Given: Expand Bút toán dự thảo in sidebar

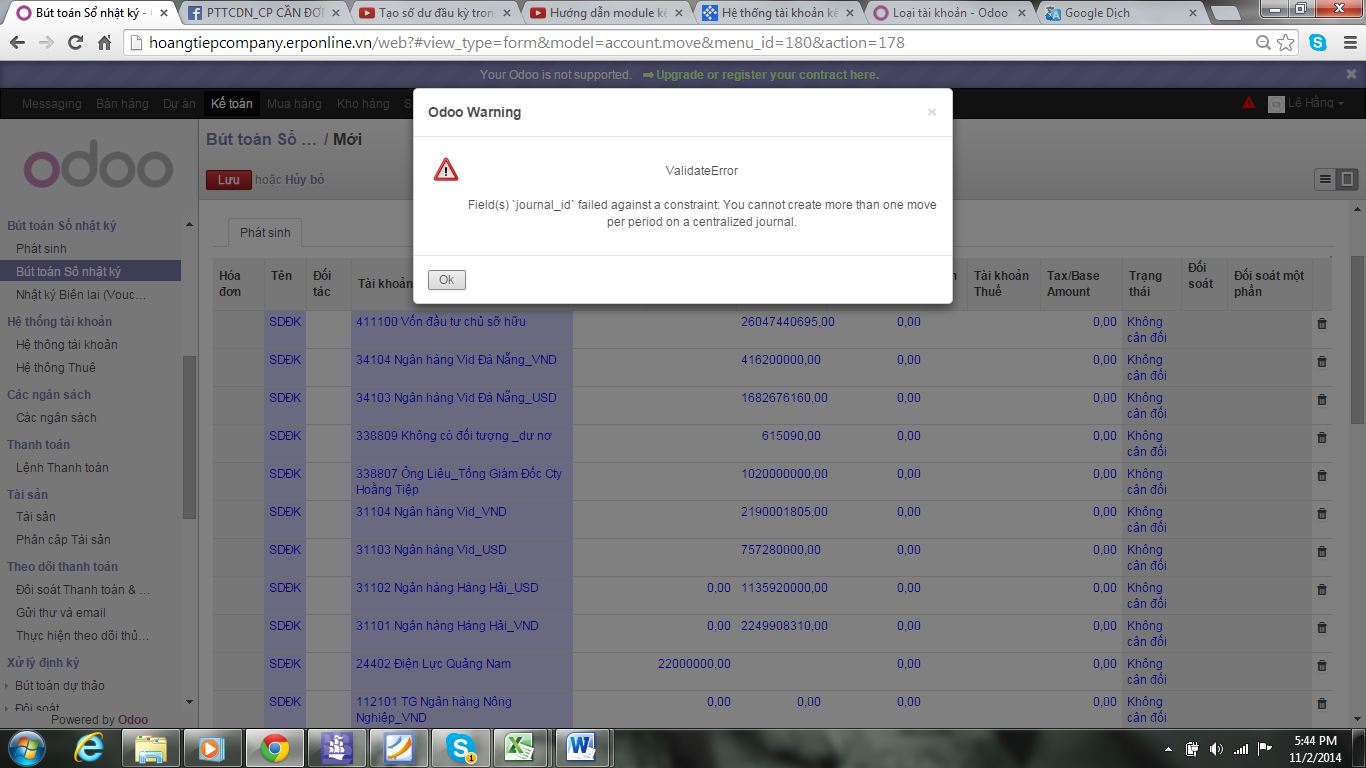Looking at the screenshot, I should [x=60, y=685].
